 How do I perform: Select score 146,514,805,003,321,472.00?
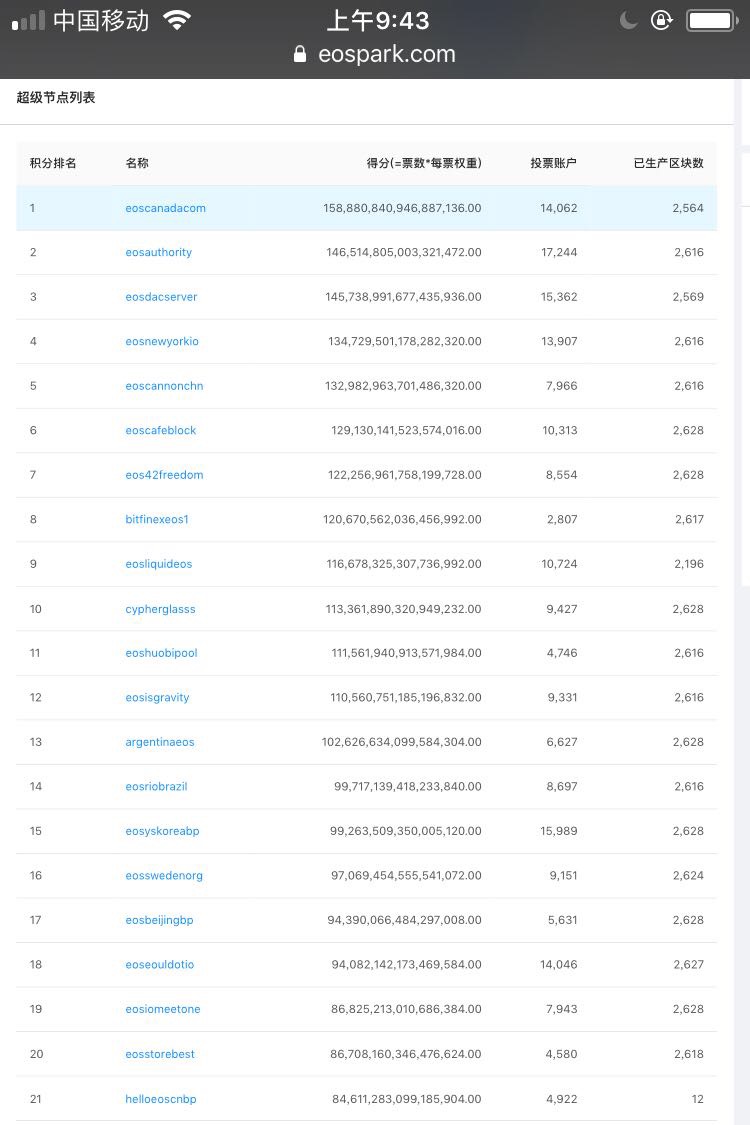point(403,253)
